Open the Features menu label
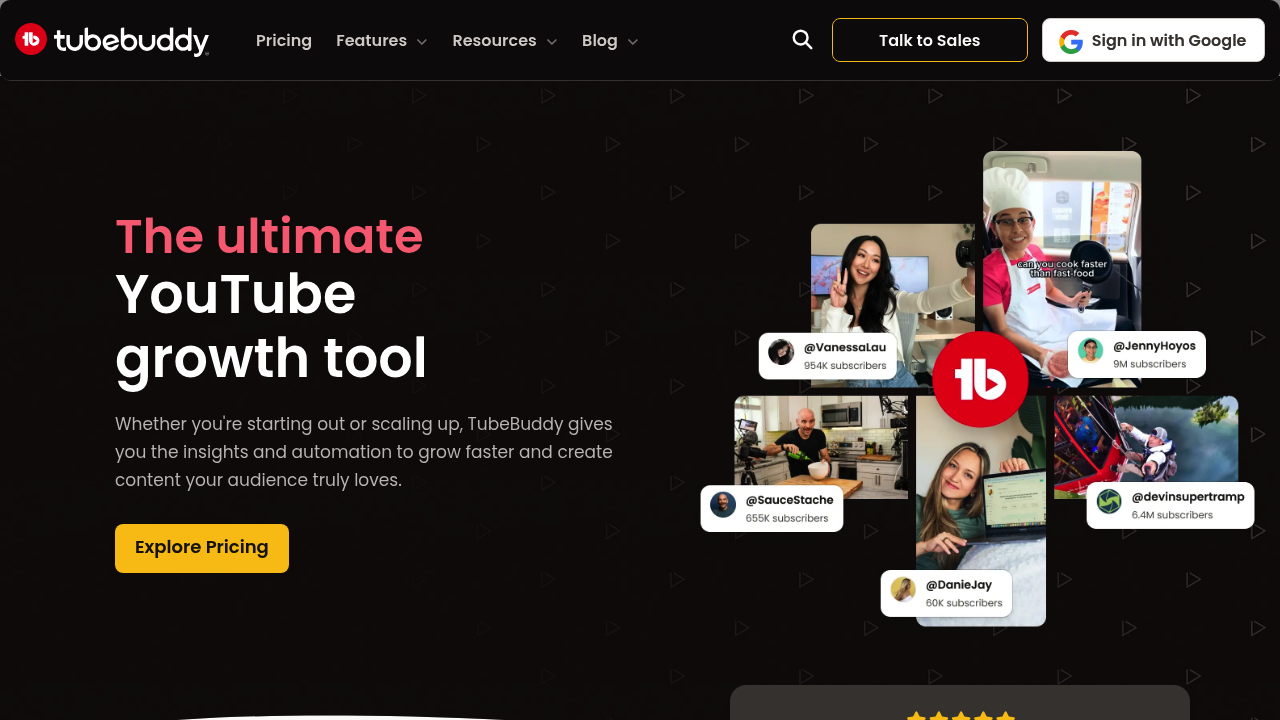Screen dimensions: 1280x720 [371, 40]
